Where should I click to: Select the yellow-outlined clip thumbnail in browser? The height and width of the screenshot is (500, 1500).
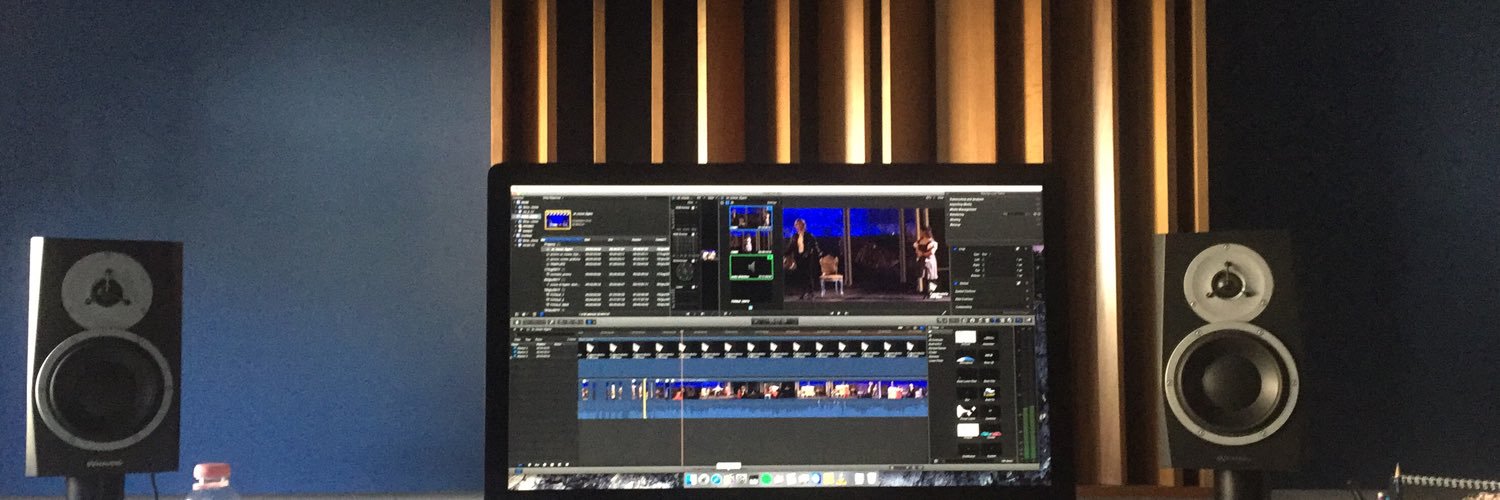point(557,218)
